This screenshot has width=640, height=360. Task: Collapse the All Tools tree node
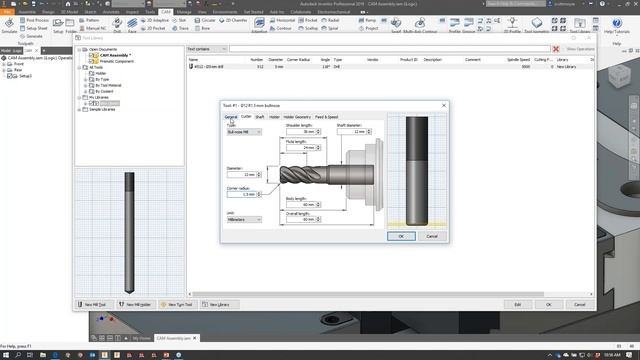[x=79, y=67]
